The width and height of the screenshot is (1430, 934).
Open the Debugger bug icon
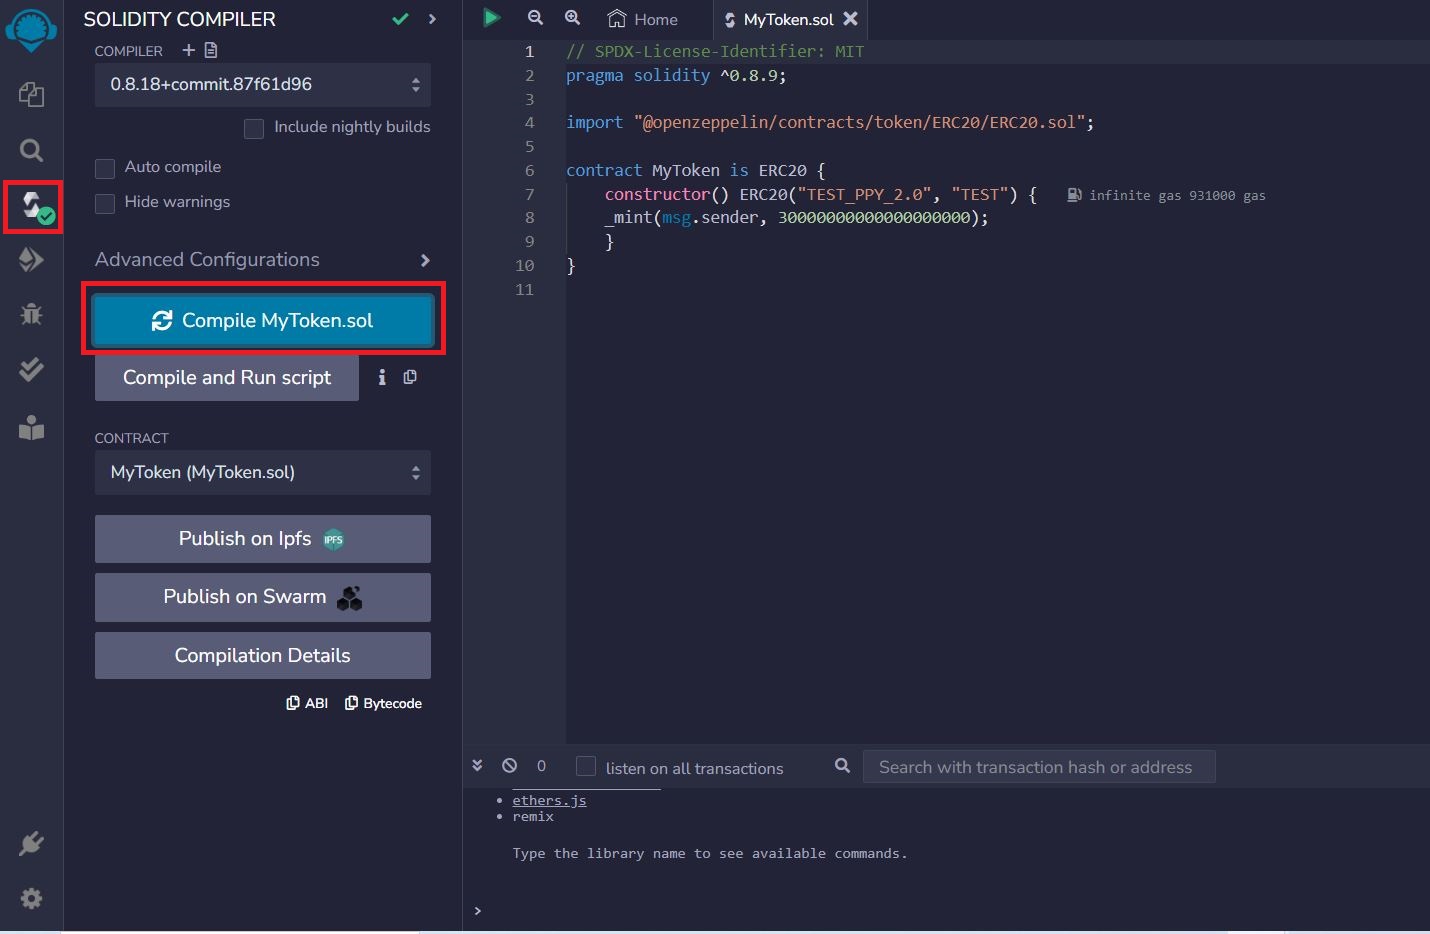pos(31,314)
